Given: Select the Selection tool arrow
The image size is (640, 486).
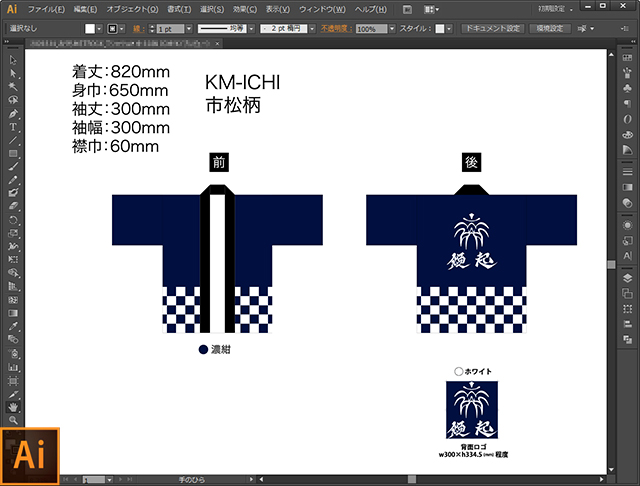Looking at the screenshot, I should coord(13,60).
